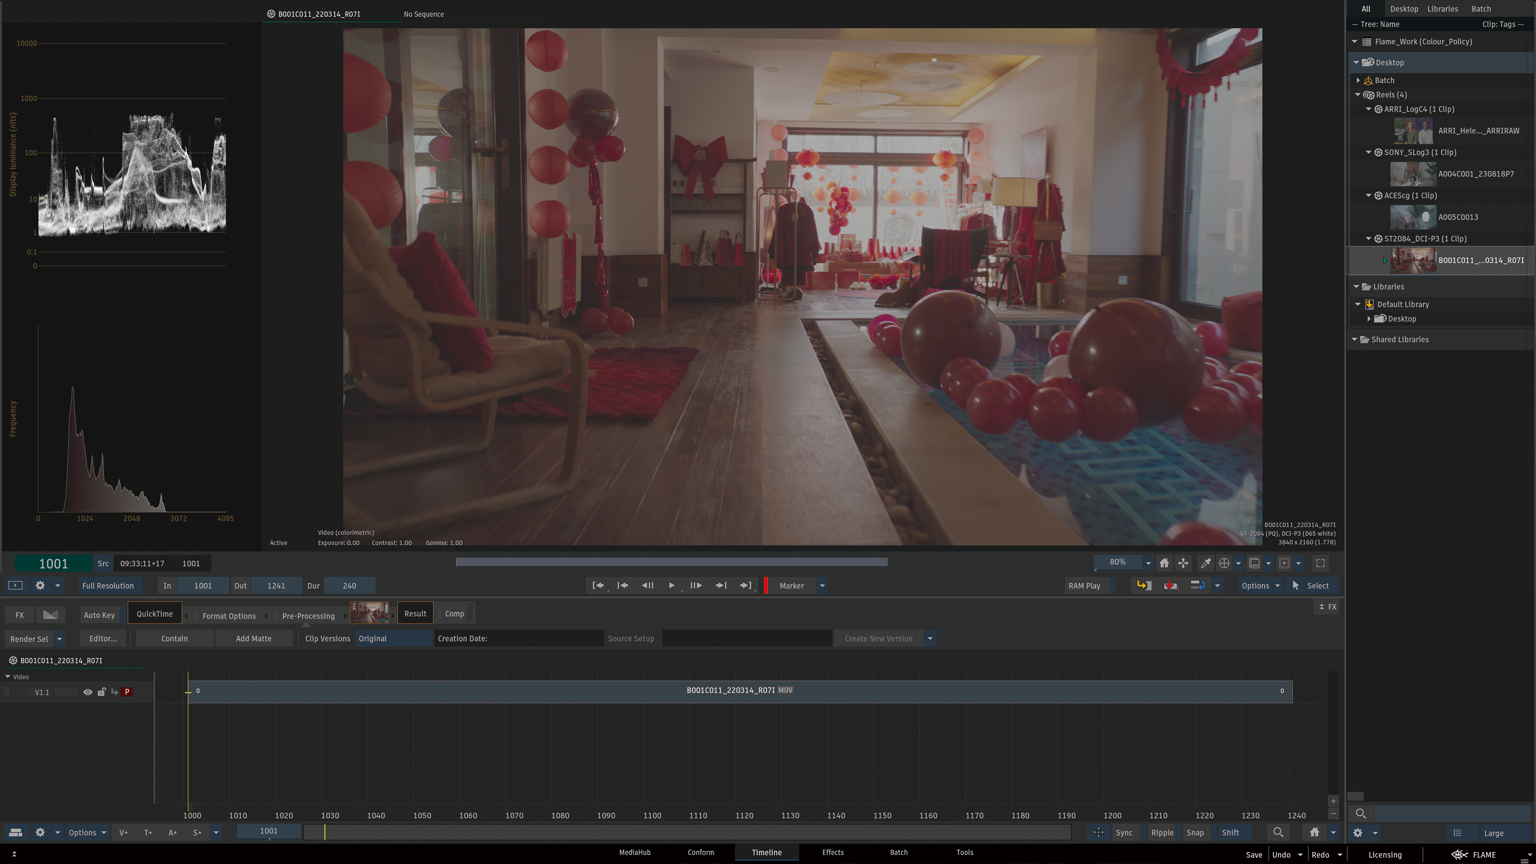Viewport: 1536px width, 864px height.
Task: Activate the pan tool in the viewer toolbar
Action: [x=1183, y=563]
